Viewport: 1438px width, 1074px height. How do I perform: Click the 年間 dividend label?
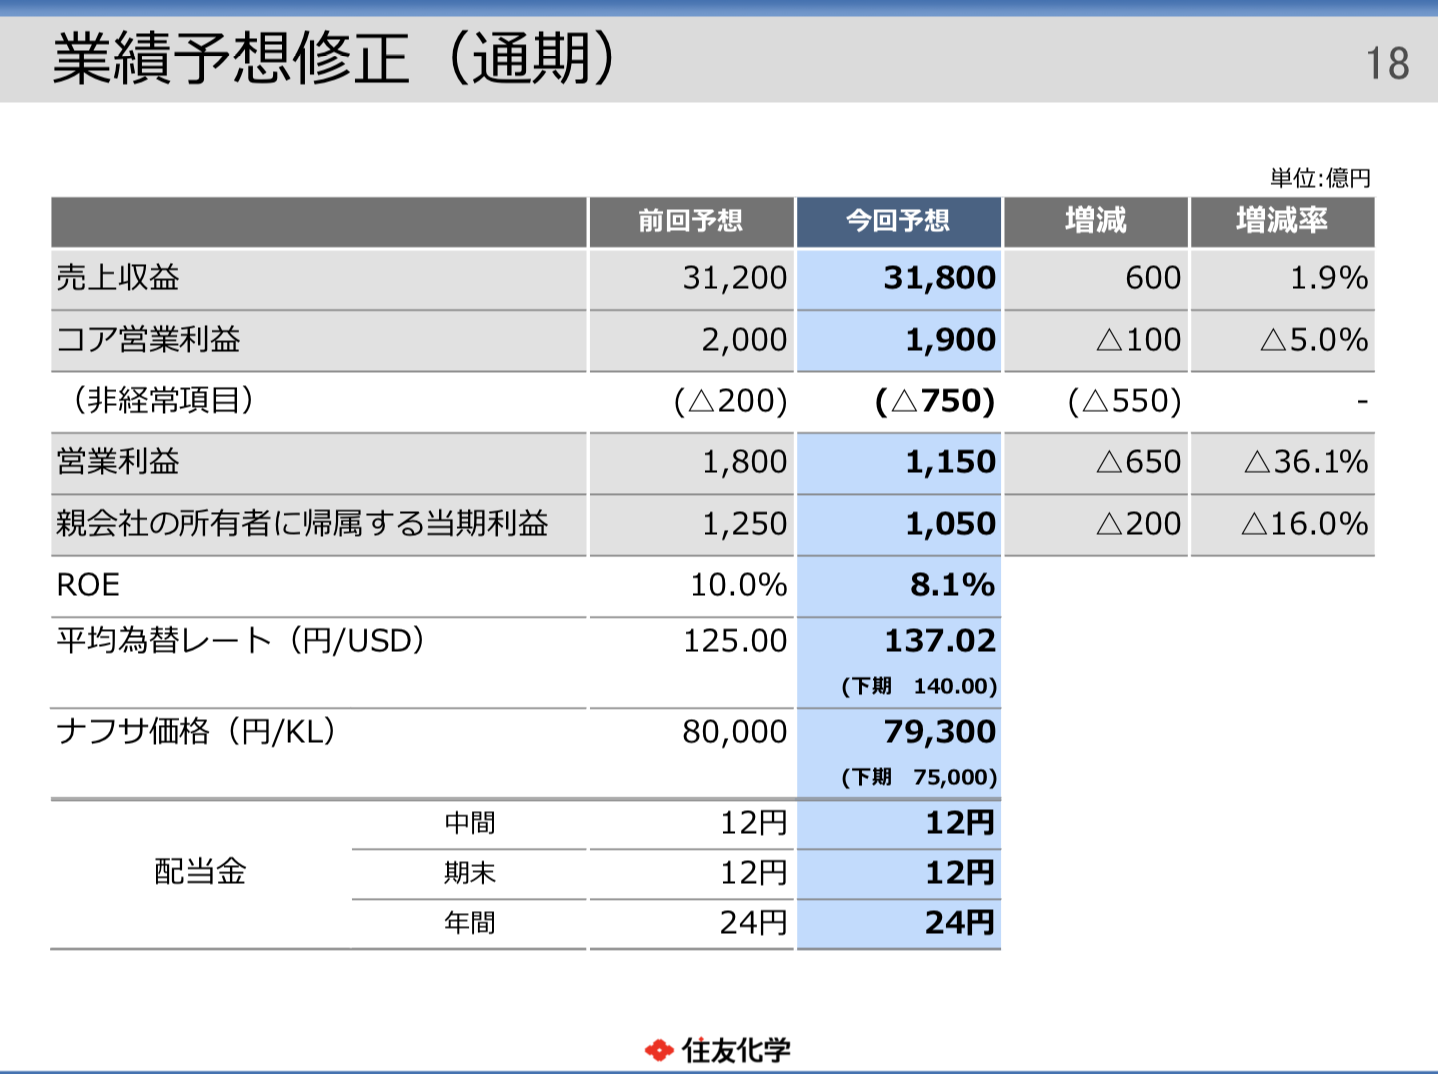[x=470, y=922]
